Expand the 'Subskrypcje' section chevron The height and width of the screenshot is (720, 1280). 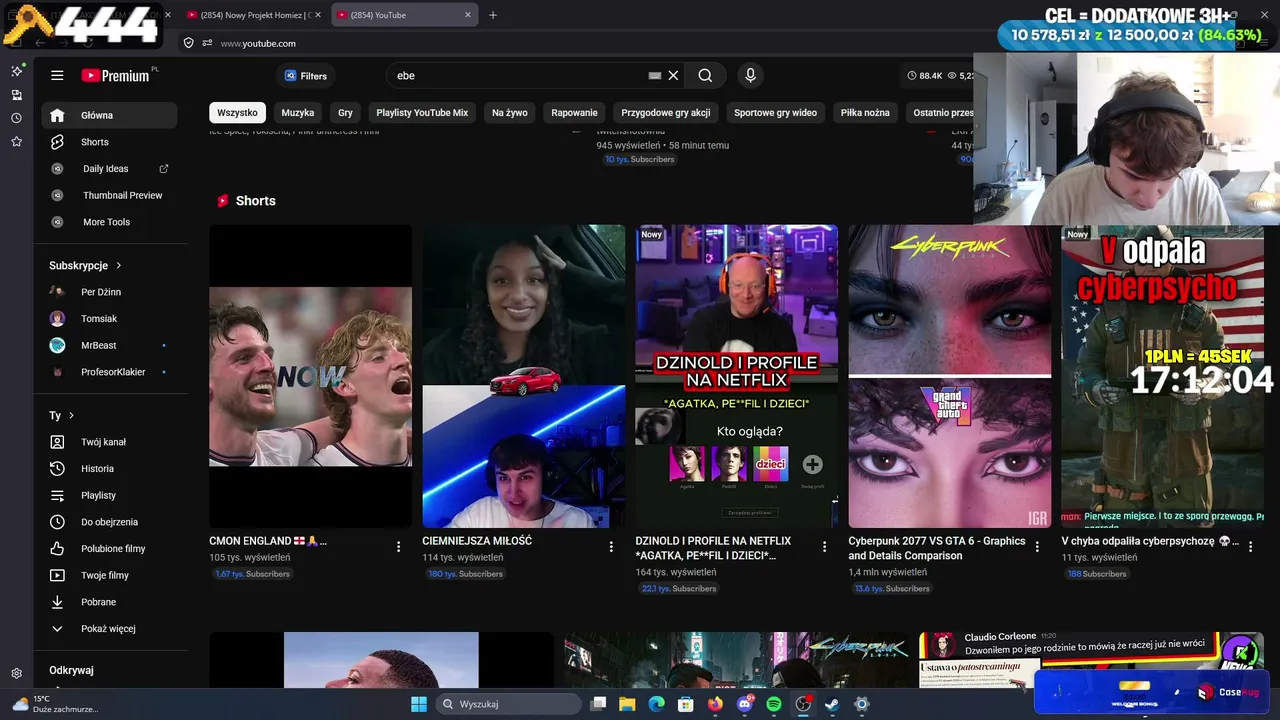(119, 266)
